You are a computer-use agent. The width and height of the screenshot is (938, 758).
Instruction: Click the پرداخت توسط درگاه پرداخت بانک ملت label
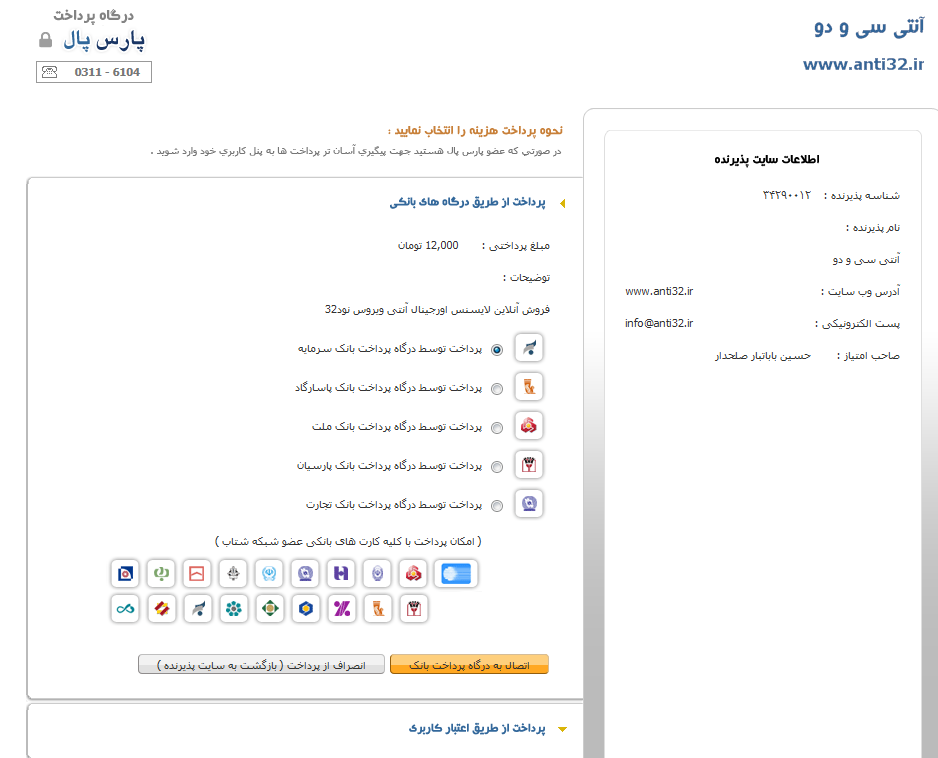pos(397,427)
